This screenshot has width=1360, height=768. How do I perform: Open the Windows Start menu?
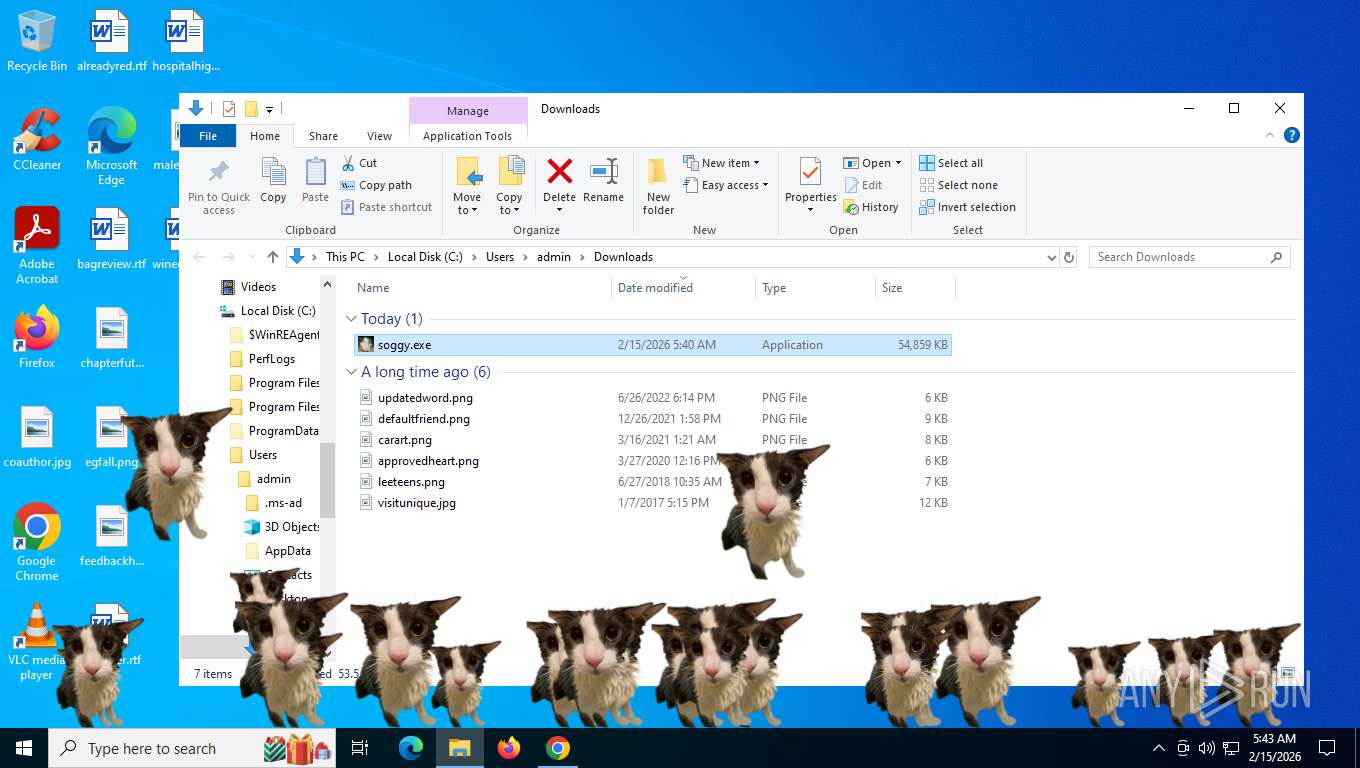(24, 748)
